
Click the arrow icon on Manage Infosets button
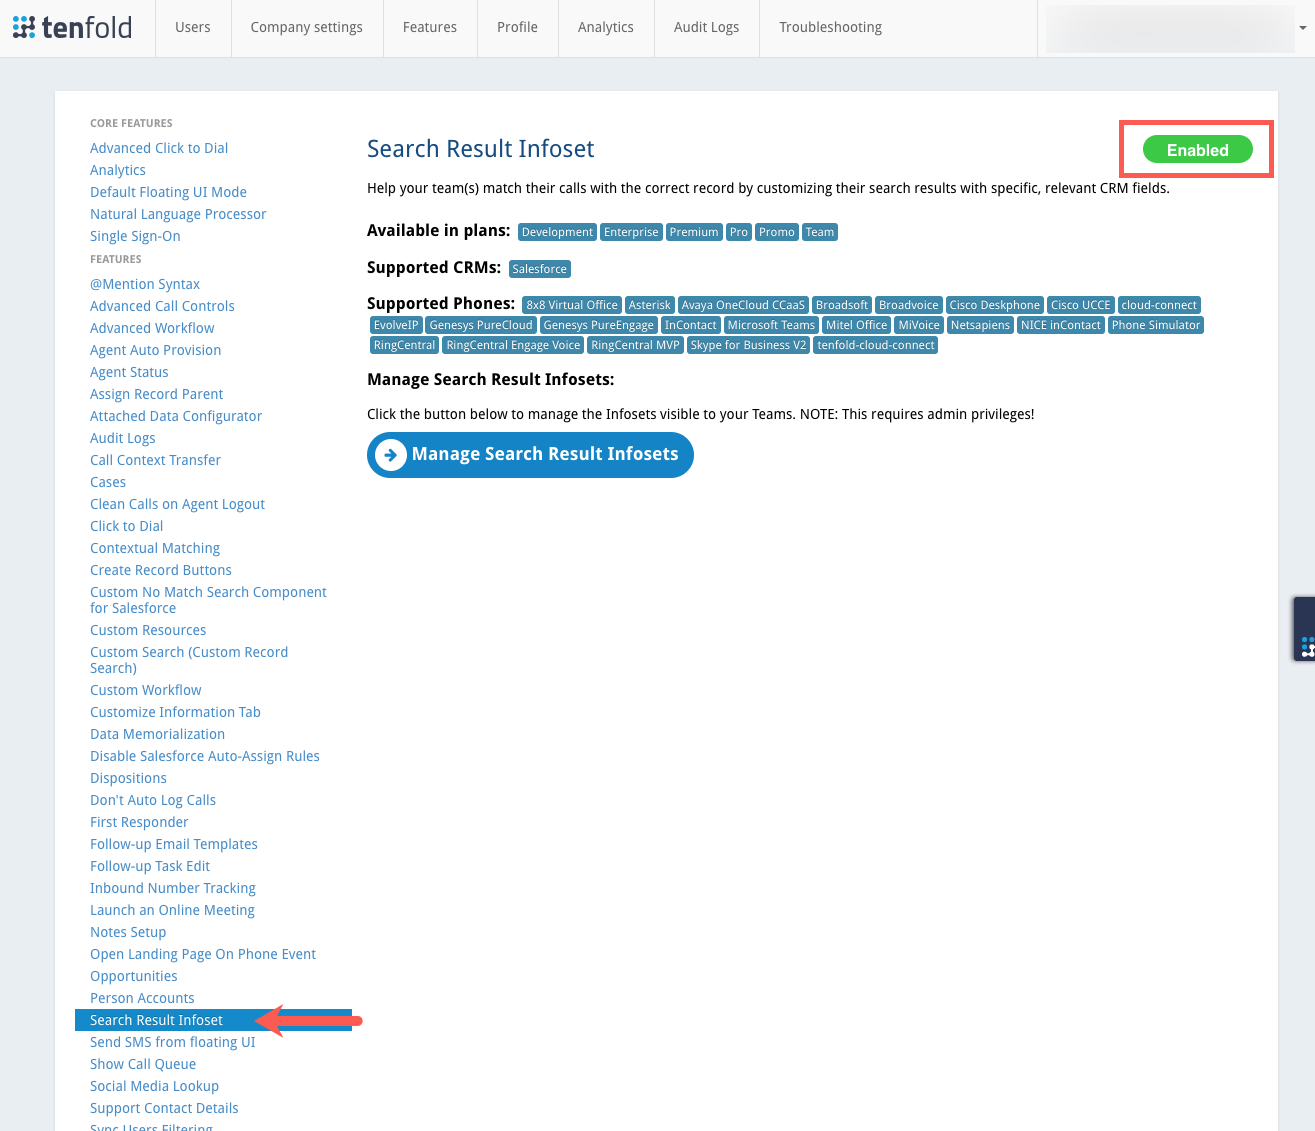(x=391, y=455)
